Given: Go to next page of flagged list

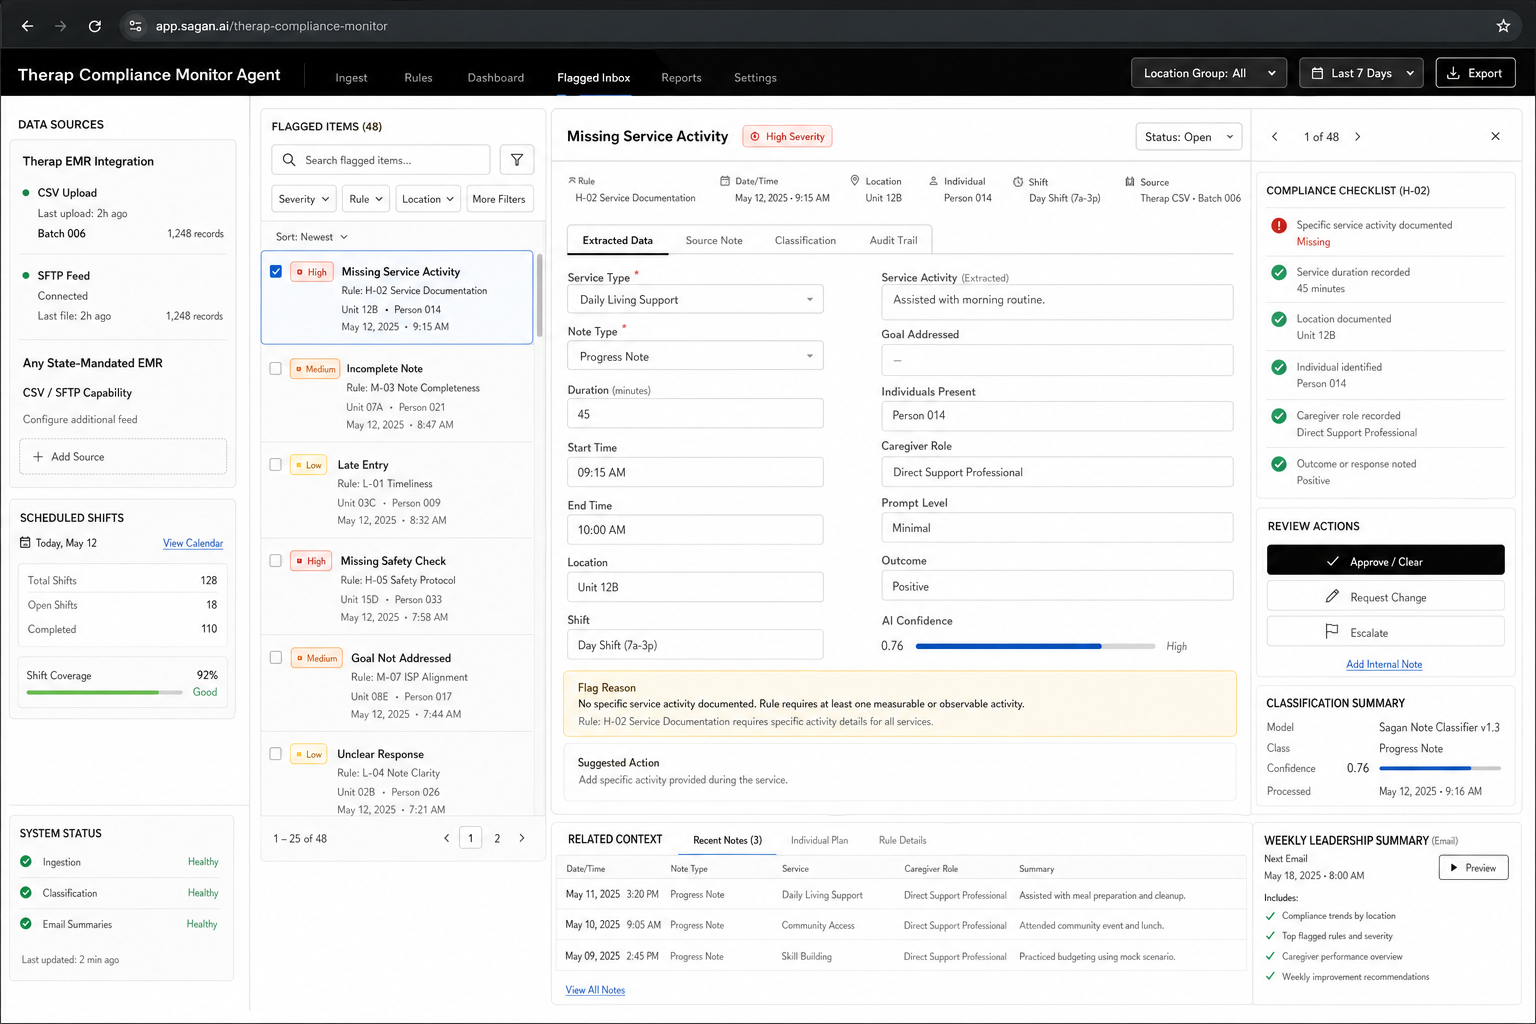Looking at the screenshot, I should coord(521,839).
